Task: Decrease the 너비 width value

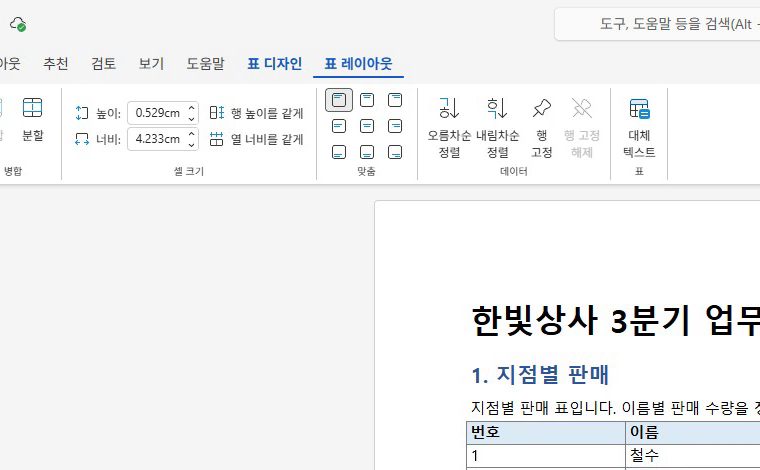Action: pos(192,144)
